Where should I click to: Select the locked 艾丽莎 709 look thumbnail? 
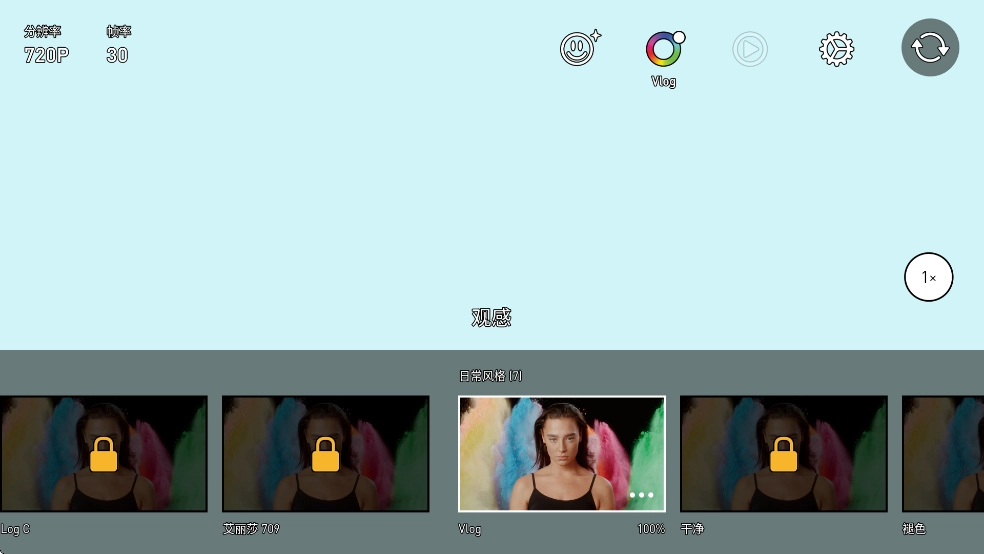coord(325,453)
